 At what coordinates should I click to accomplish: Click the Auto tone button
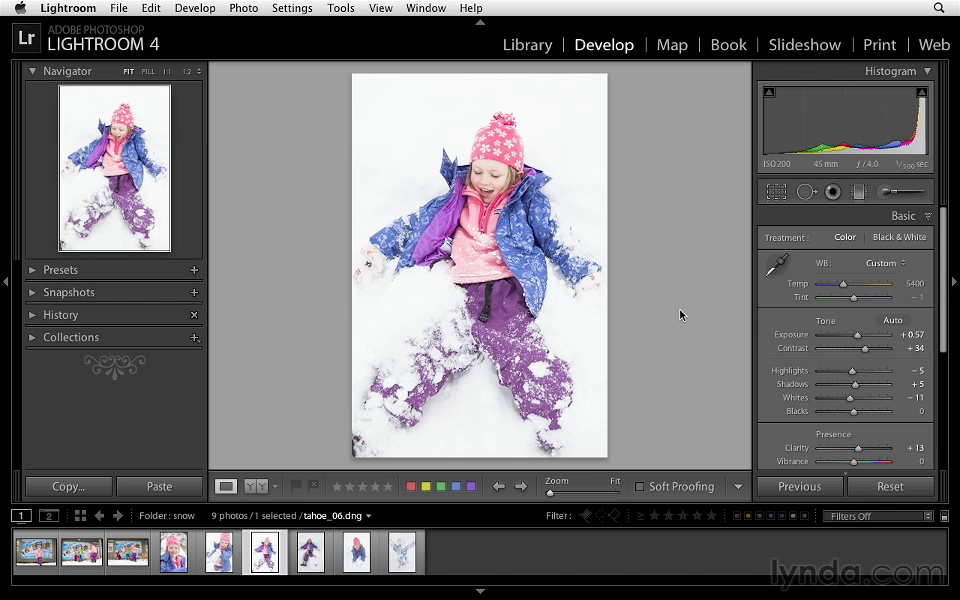click(892, 320)
